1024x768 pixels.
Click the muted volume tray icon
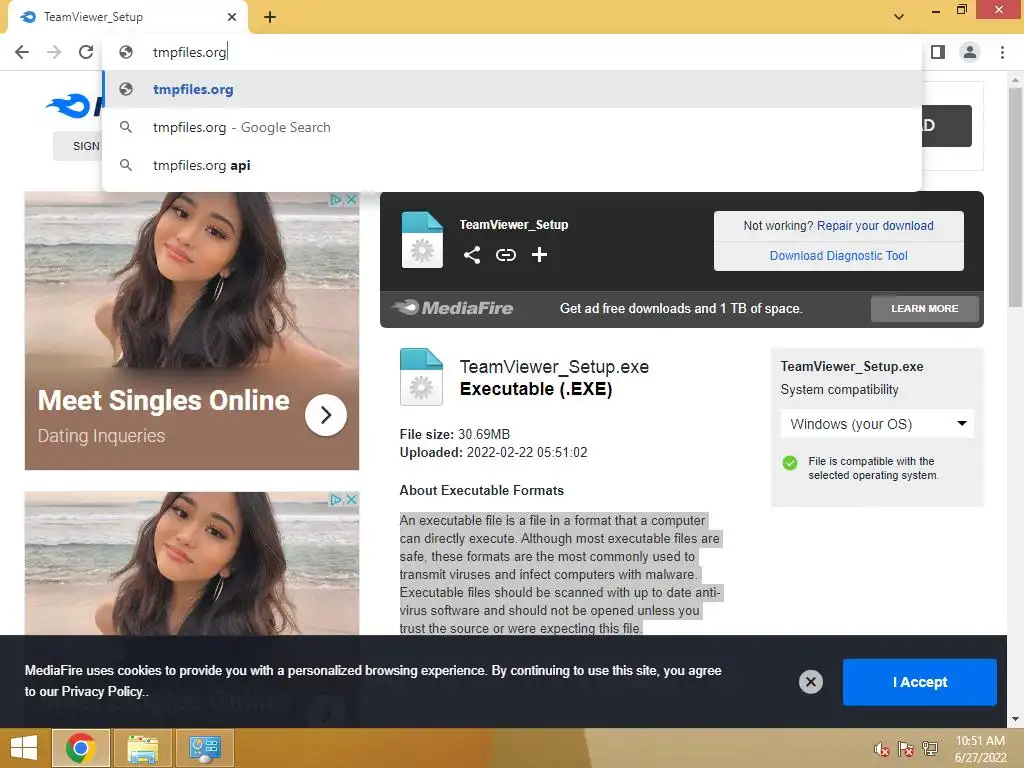[x=882, y=749]
